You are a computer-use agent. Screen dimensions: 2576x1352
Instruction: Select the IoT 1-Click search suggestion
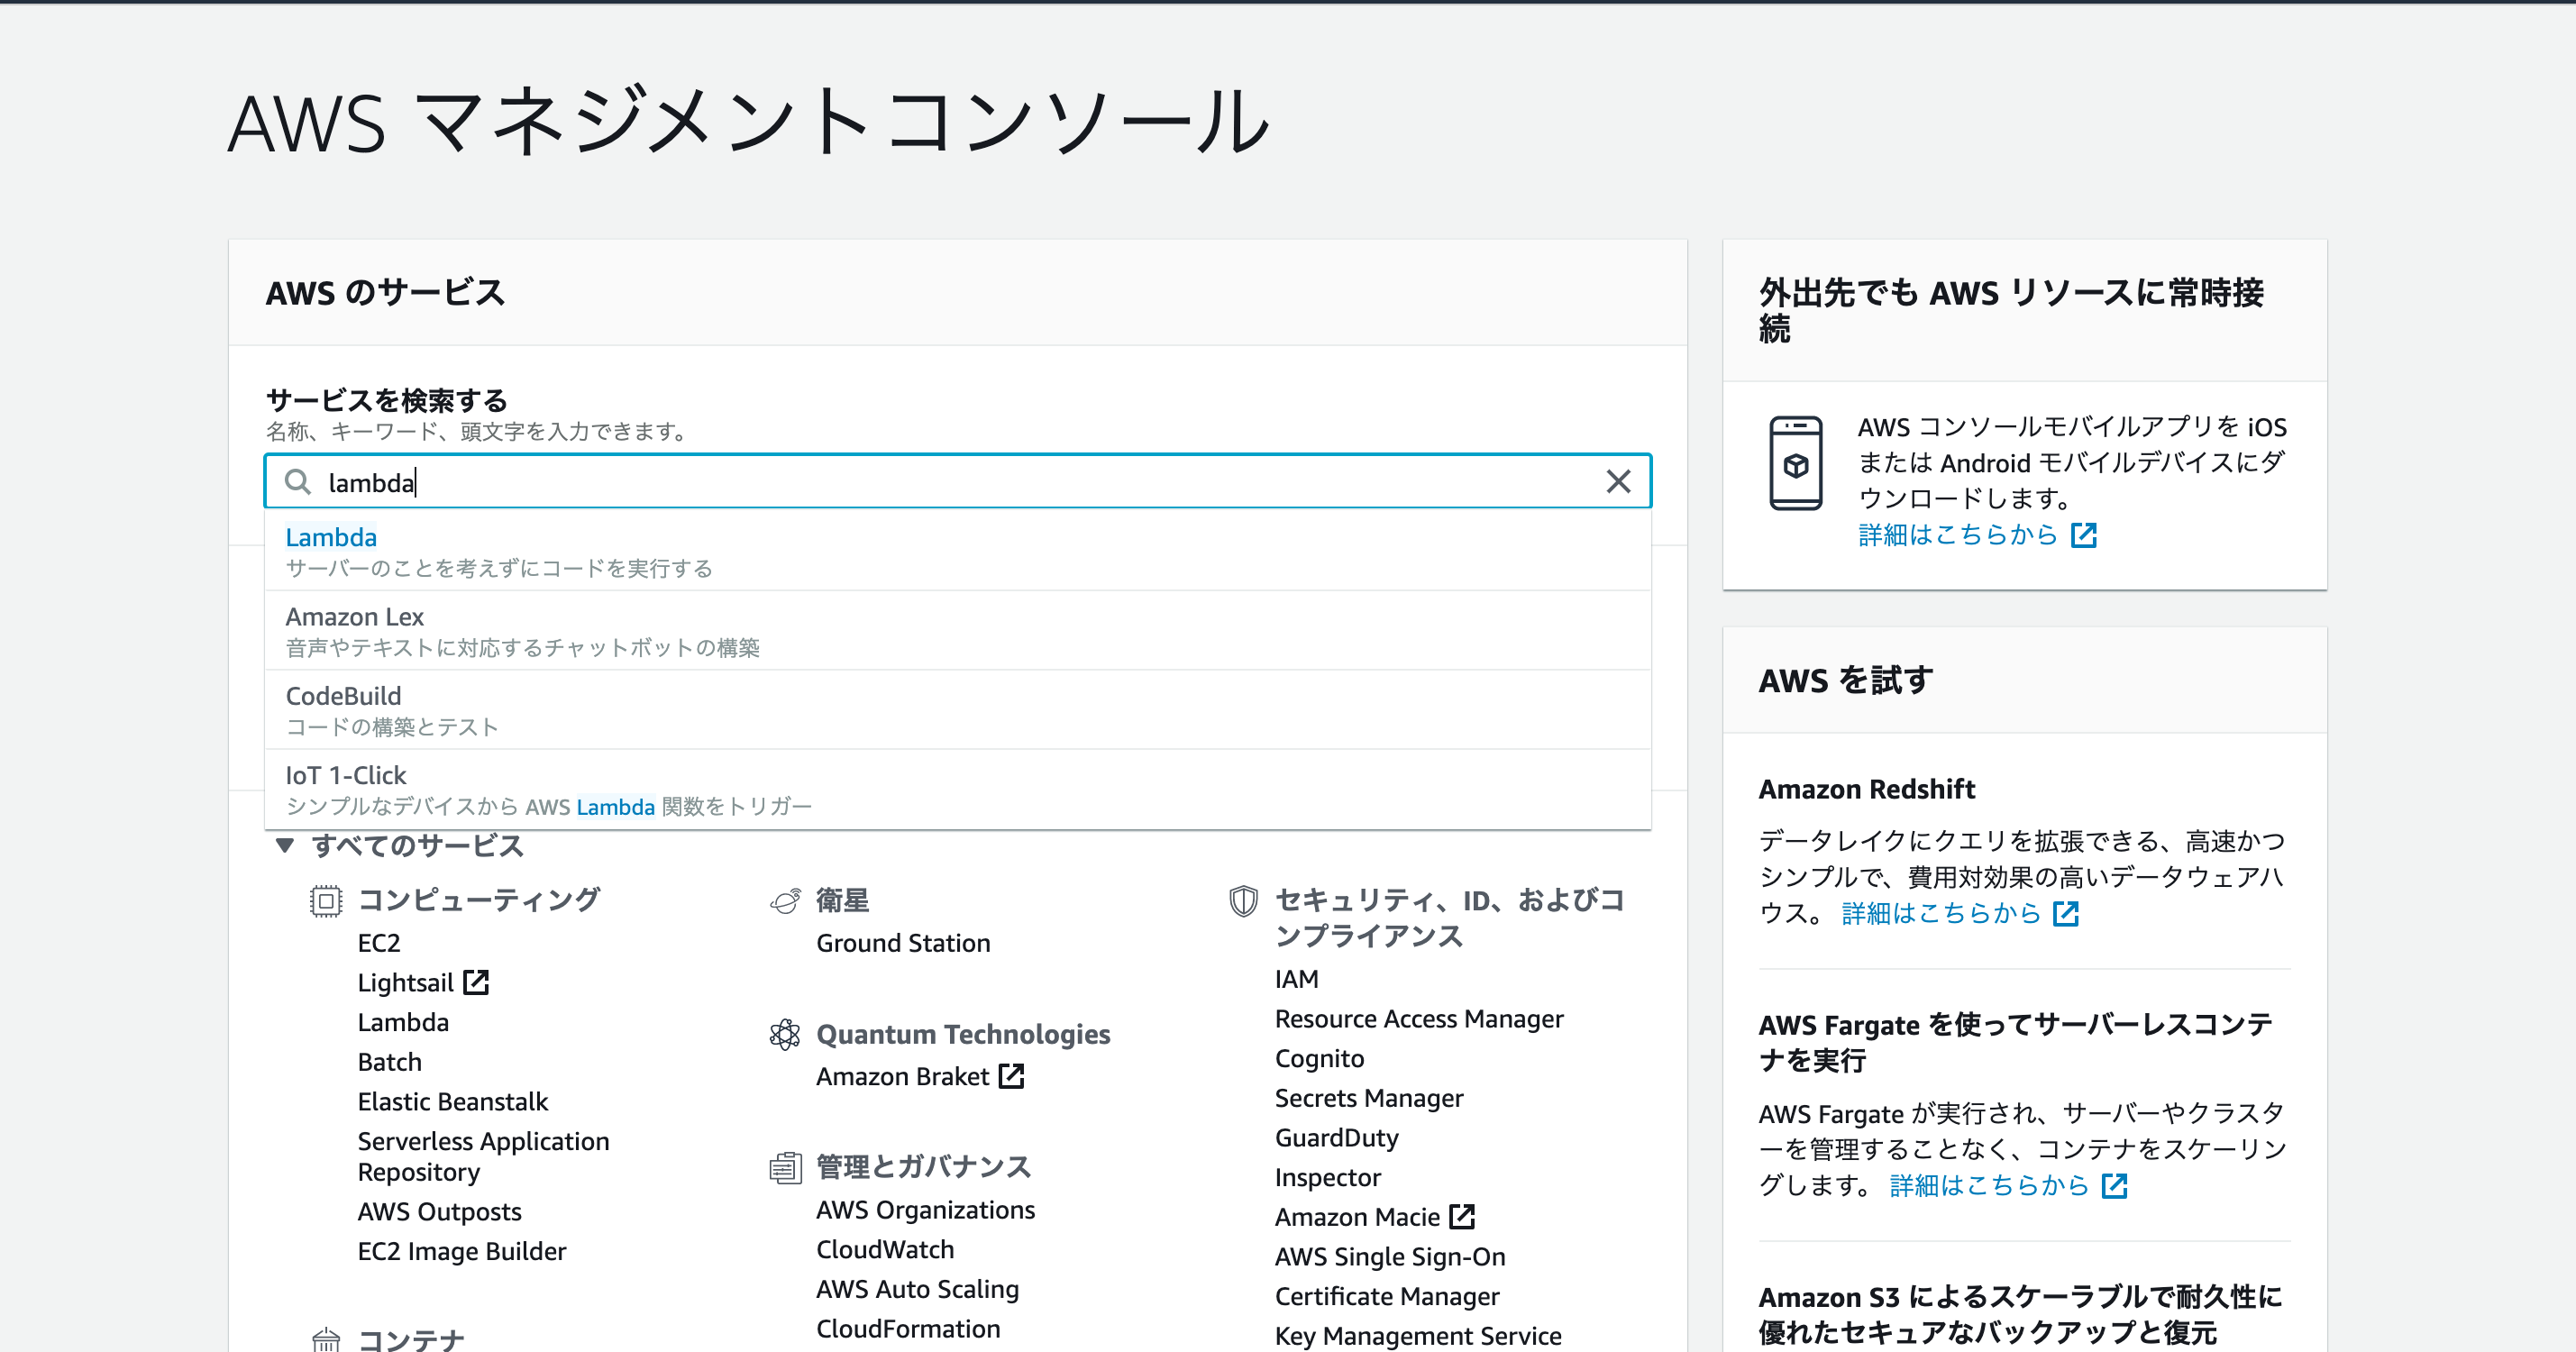pos(957,789)
